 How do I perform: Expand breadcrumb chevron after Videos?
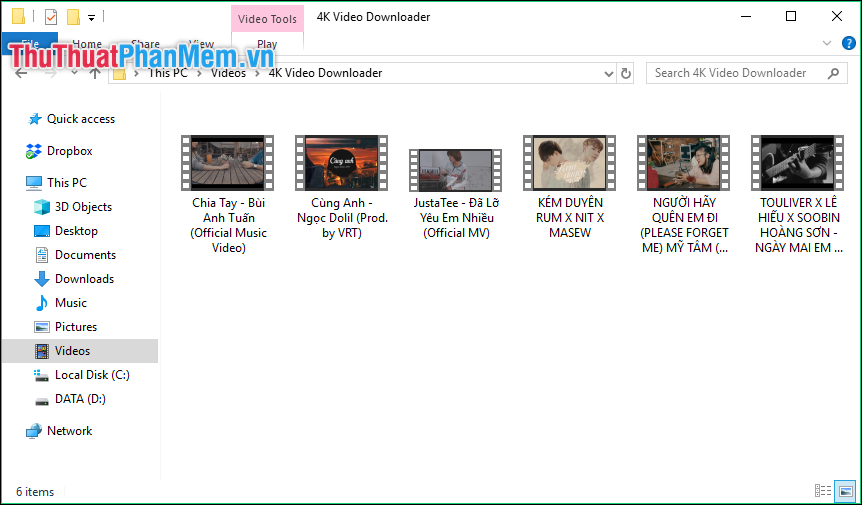(257, 73)
